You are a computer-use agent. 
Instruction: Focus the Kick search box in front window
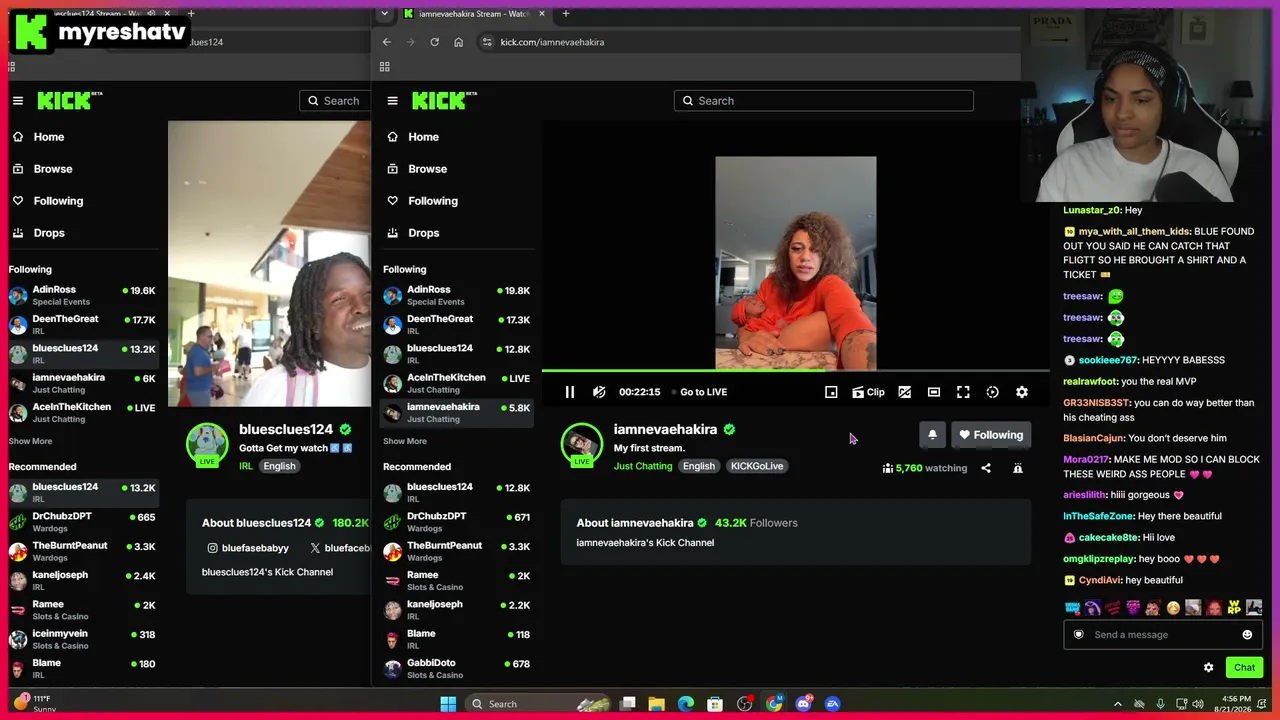(x=824, y=101)
